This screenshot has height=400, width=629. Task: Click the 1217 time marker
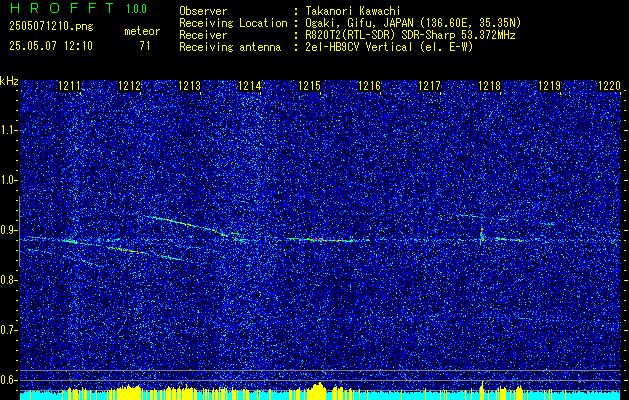pos(429,85)
